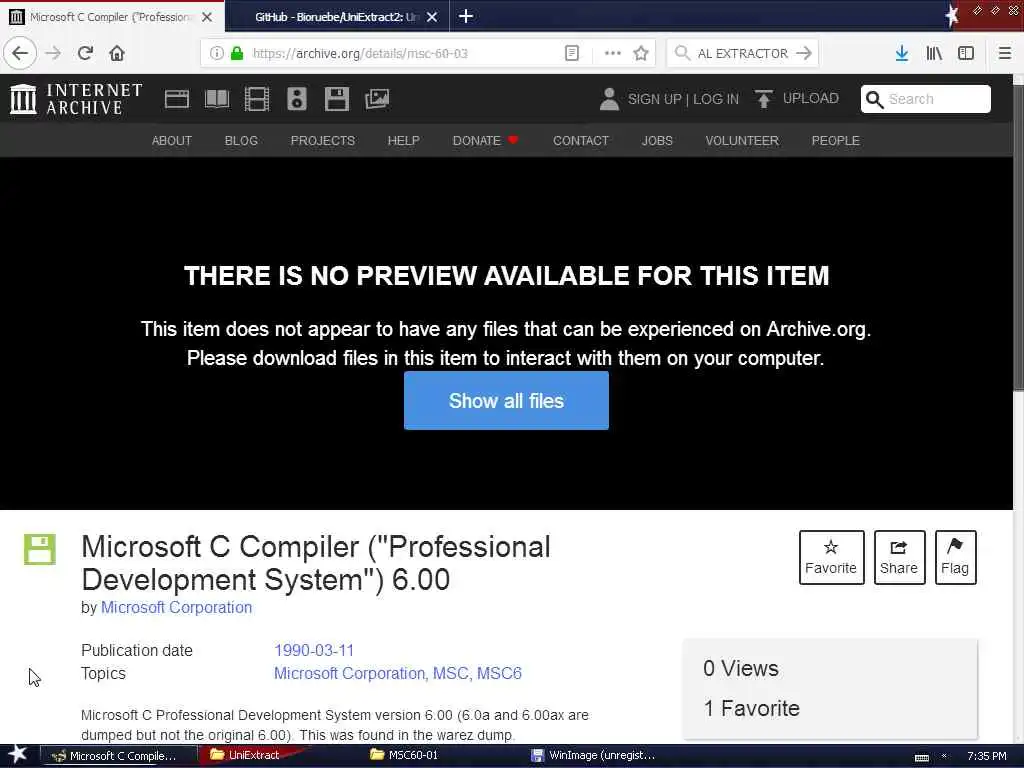1024x768 pixels.
Task: Click the keyboard icon in system tray
Action: (921, 756)
